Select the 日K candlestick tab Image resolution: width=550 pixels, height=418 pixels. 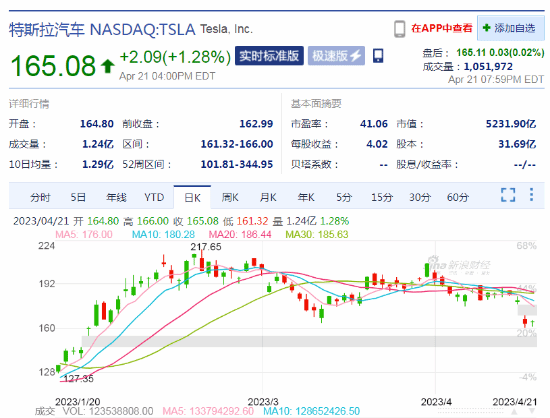tap(192, 197)
